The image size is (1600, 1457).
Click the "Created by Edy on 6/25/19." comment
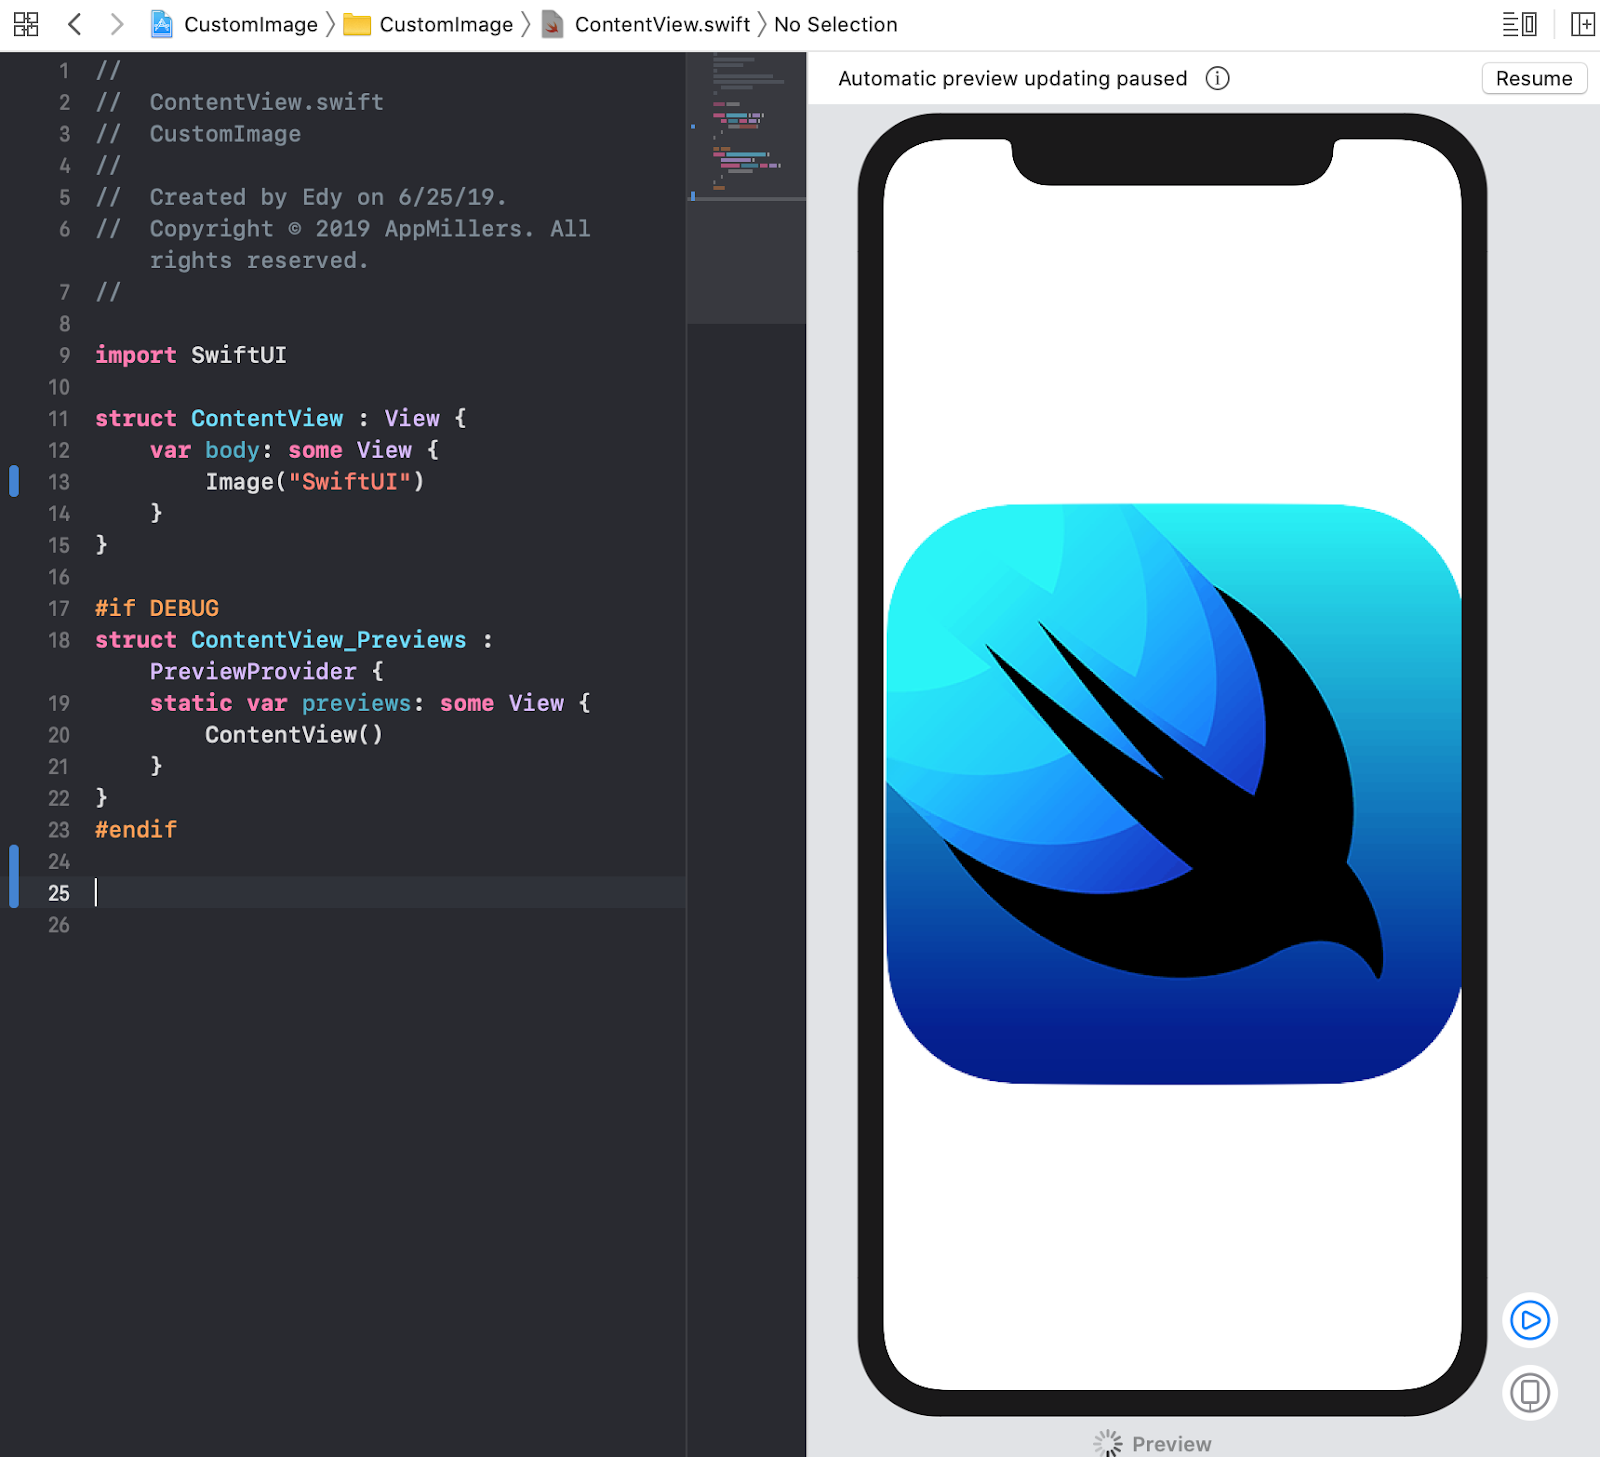point(328,197)
